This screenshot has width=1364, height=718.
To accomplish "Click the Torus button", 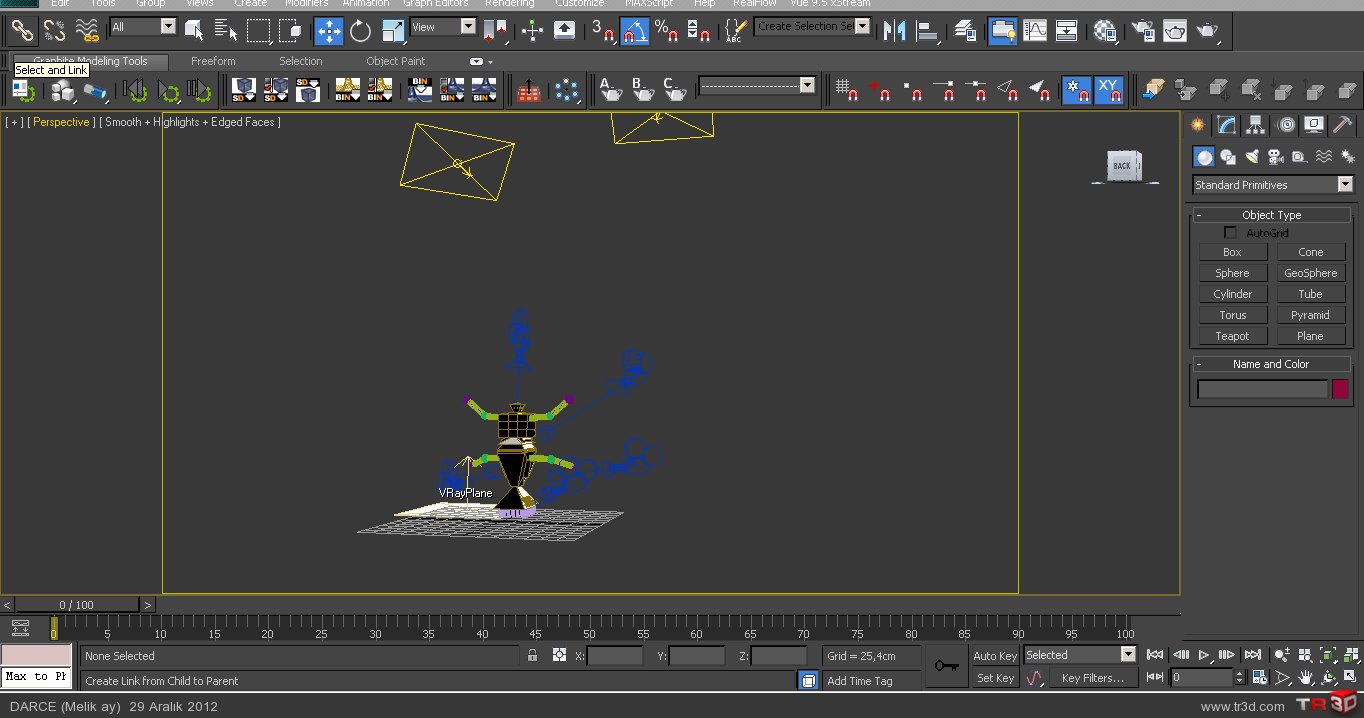I will click(1232, 315).
